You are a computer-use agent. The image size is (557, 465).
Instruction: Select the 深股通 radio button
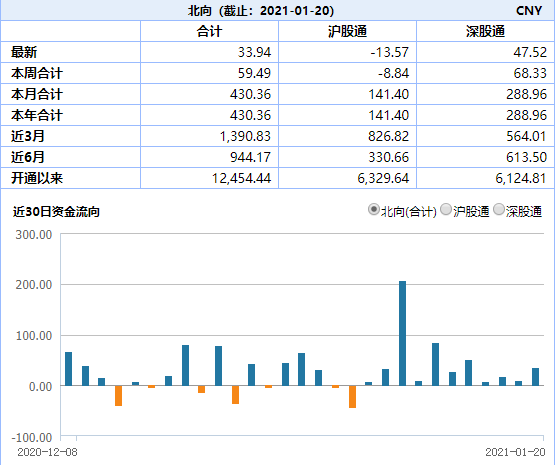click(x=499, y=210)
